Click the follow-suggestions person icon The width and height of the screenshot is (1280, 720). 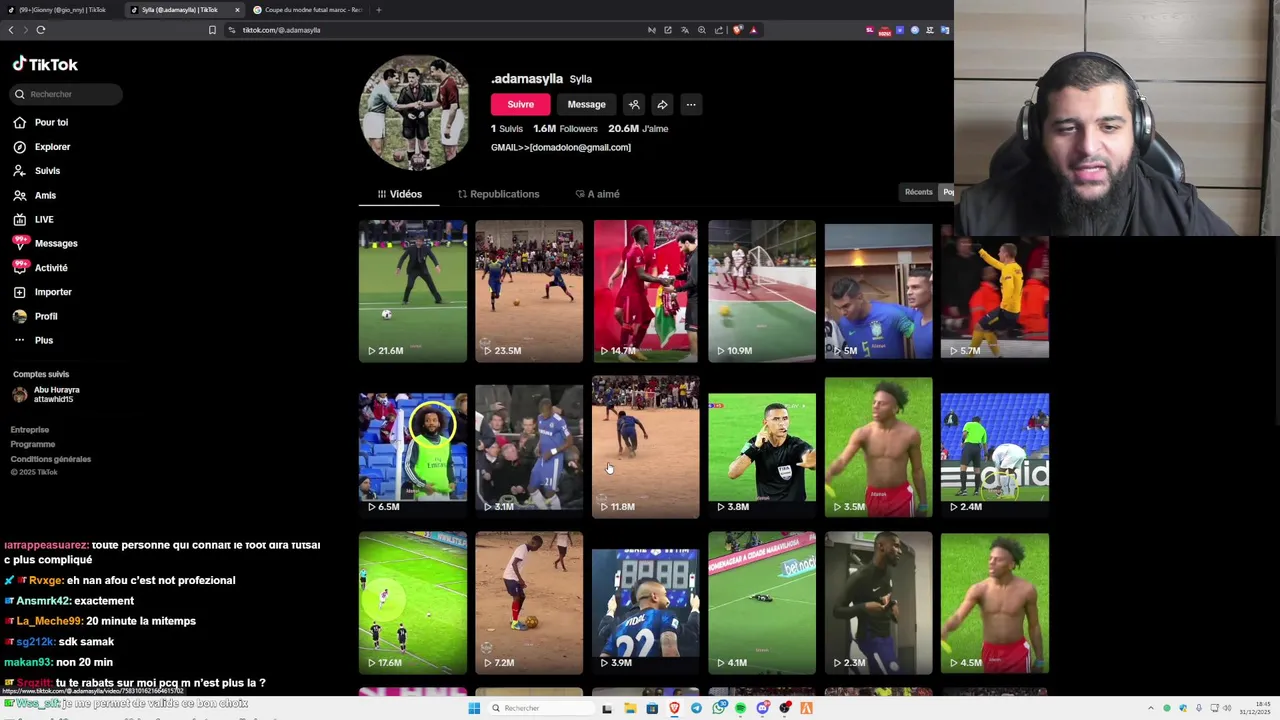[x=634, y=104]
